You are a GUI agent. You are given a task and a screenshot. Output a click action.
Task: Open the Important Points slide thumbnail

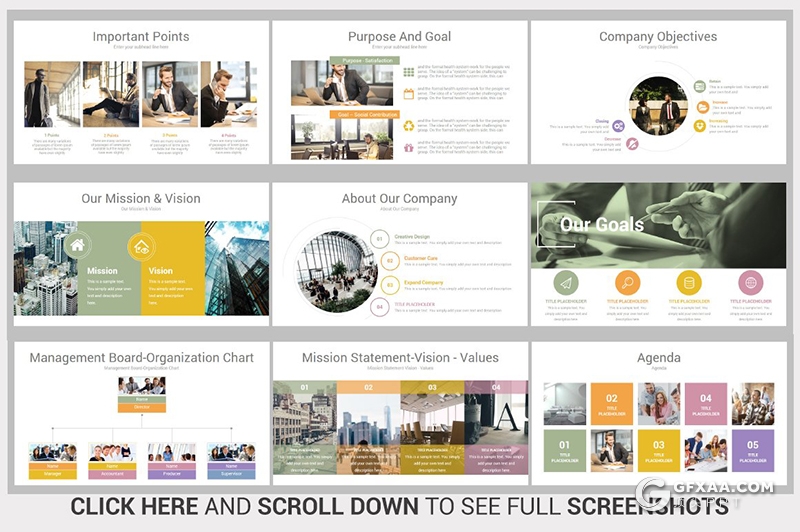pos(141,92)
